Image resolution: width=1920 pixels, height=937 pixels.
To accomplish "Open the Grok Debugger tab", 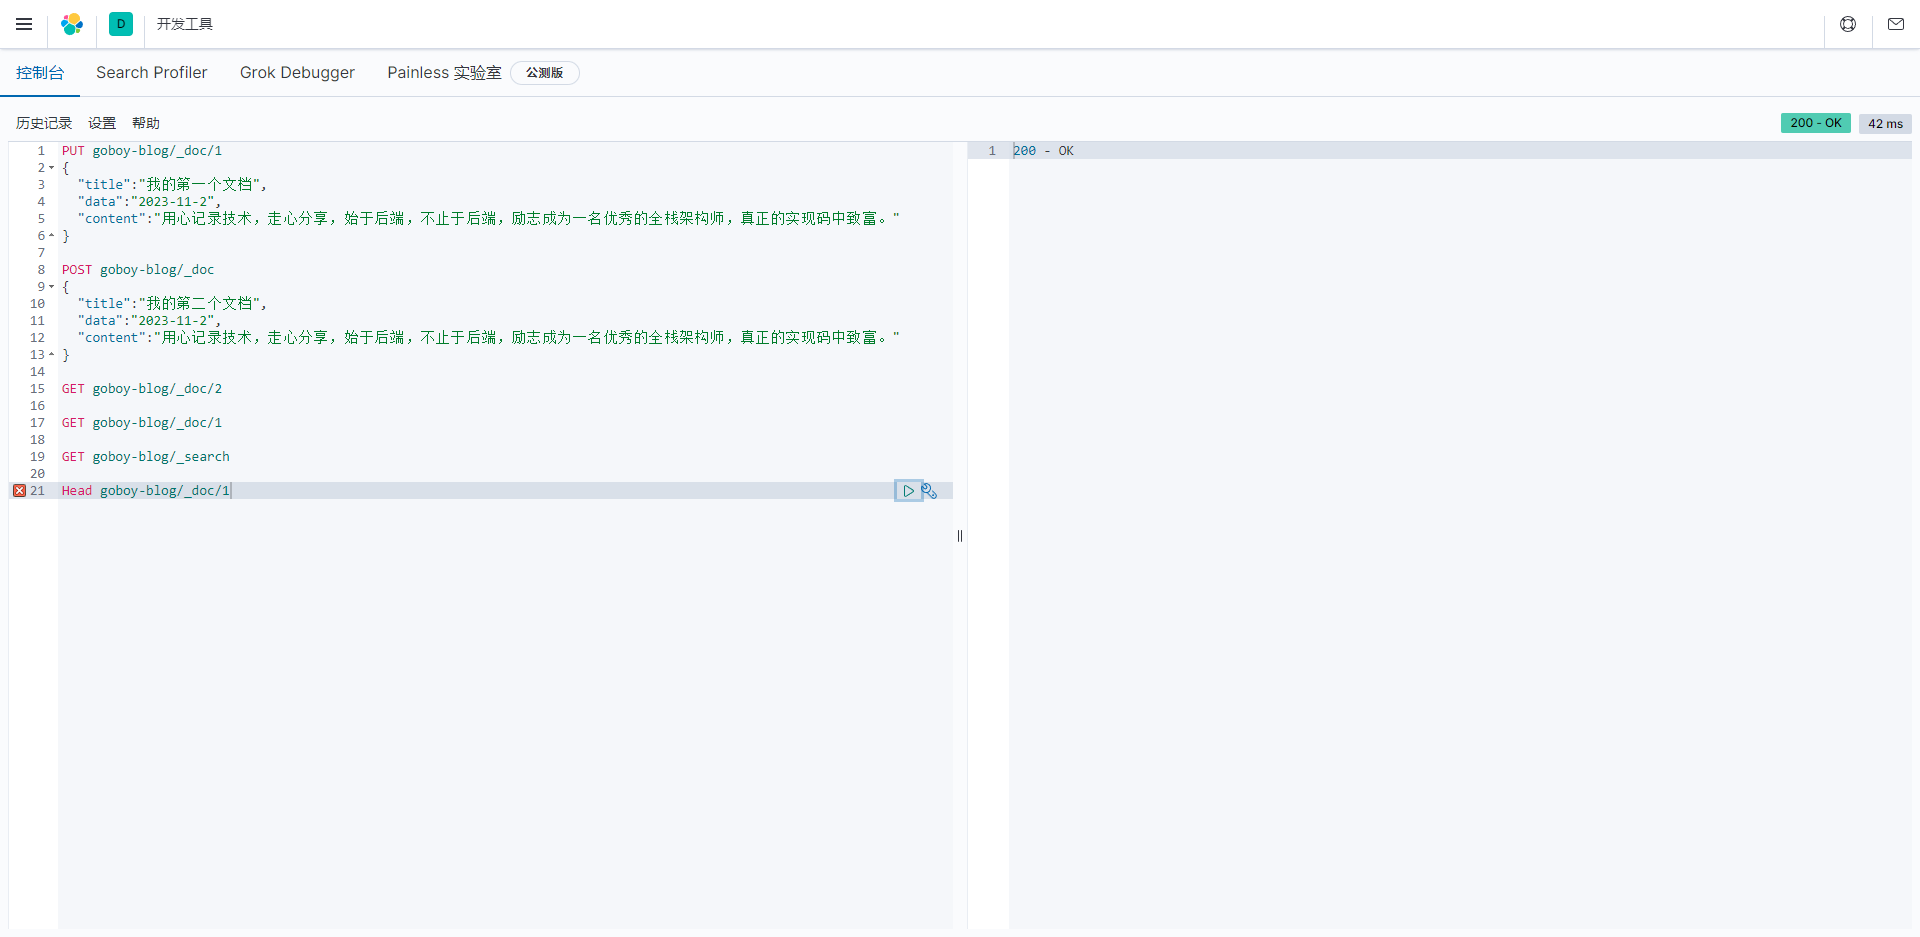I will tap(297, 73).
